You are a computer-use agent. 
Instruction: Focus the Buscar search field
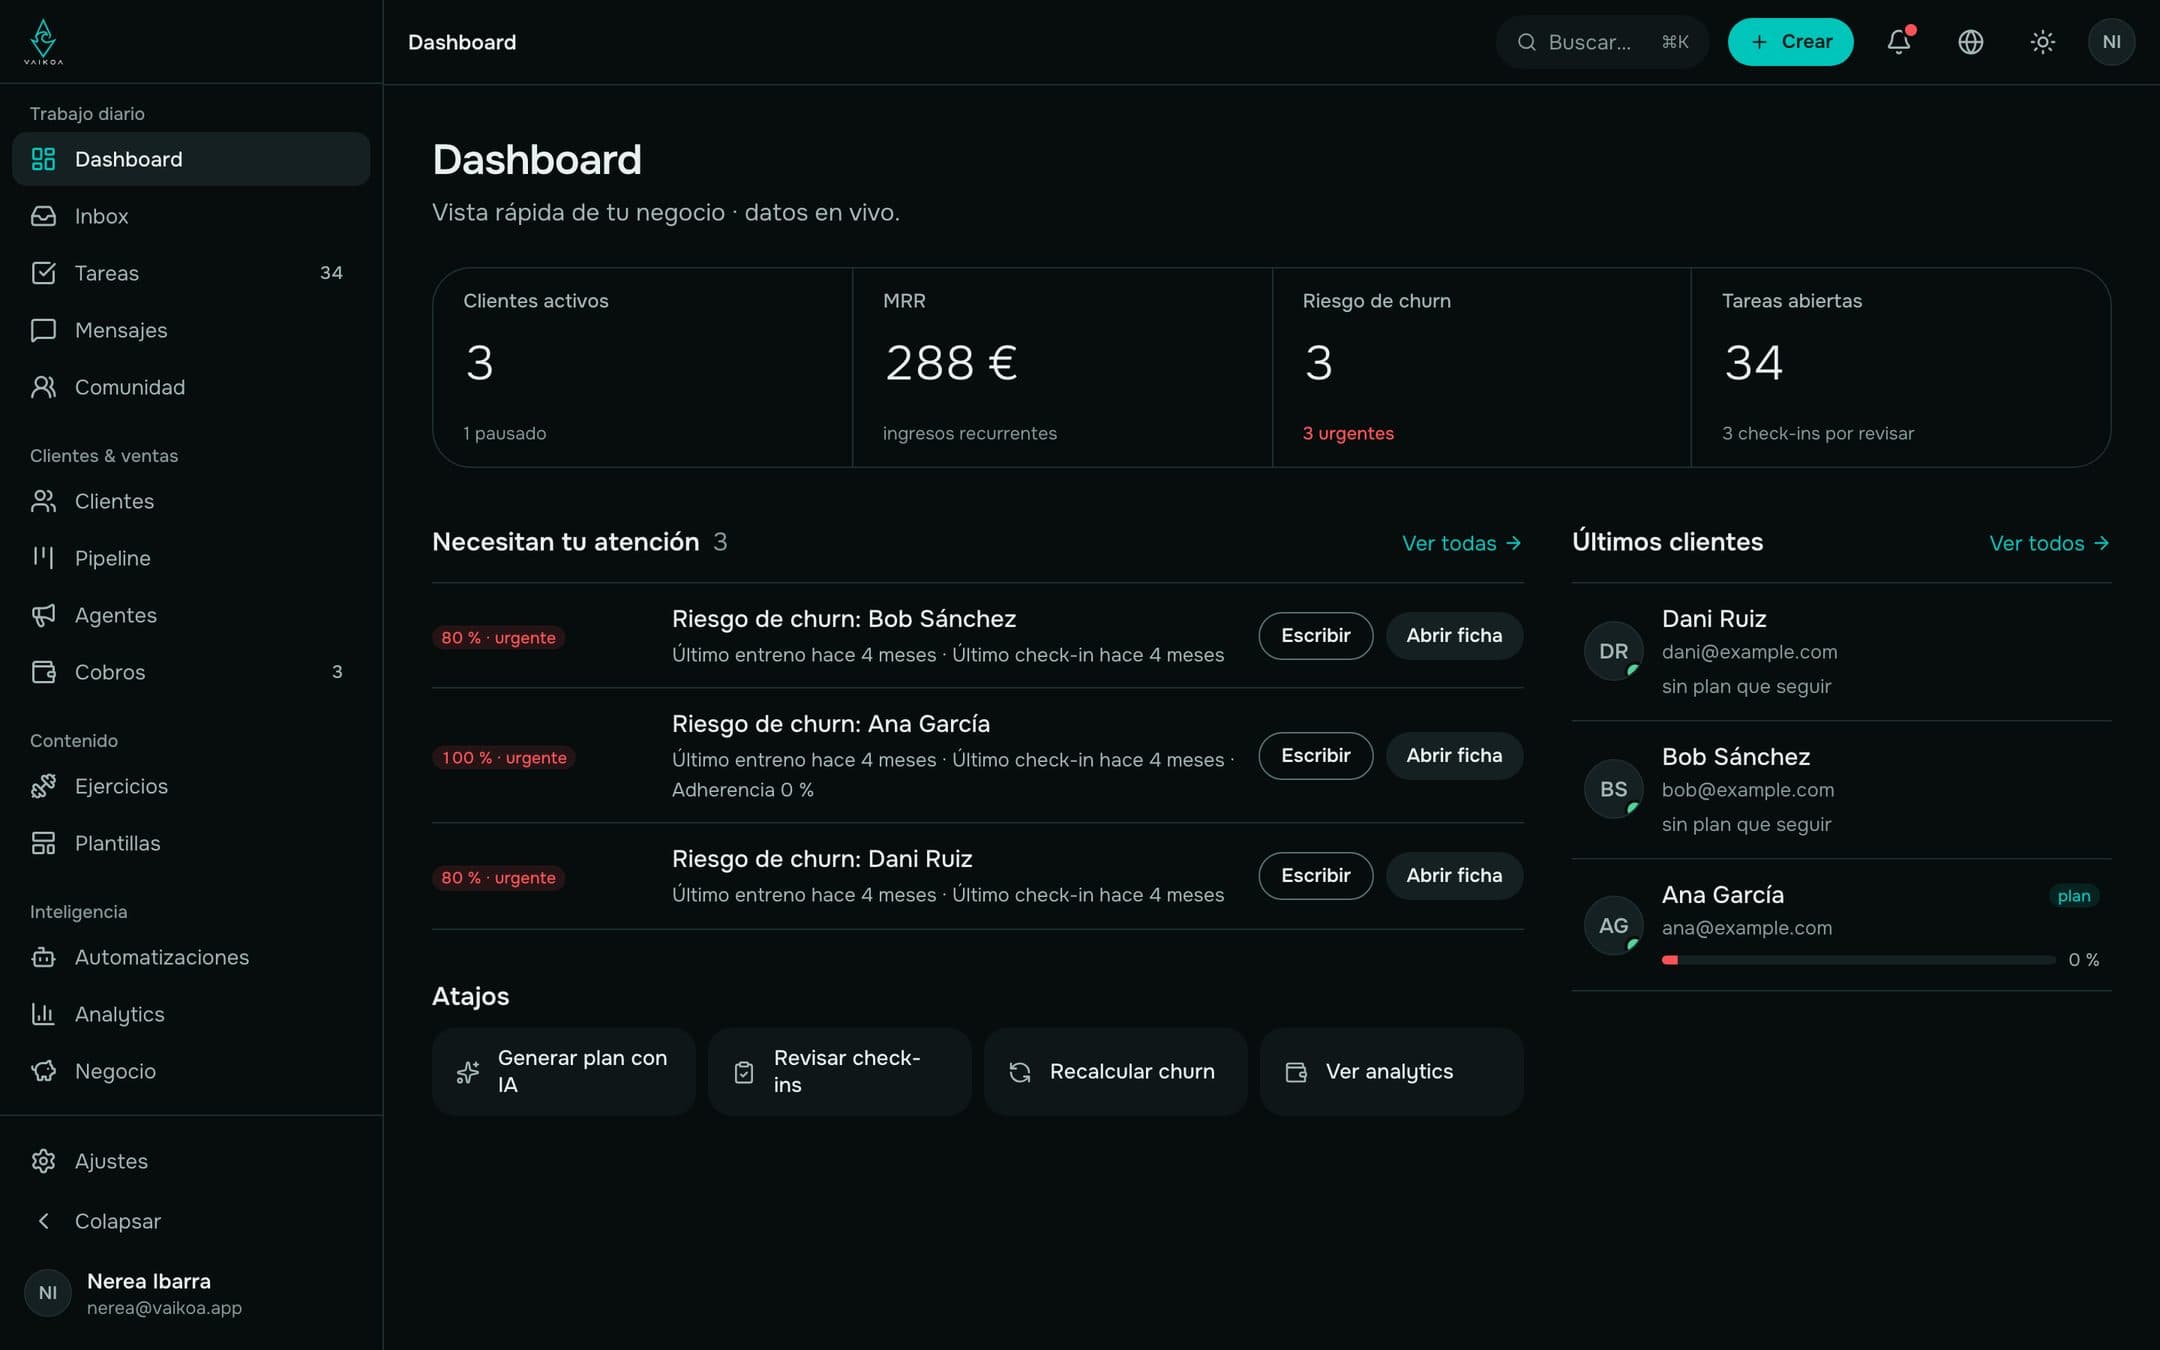[x=1602, y=42]
